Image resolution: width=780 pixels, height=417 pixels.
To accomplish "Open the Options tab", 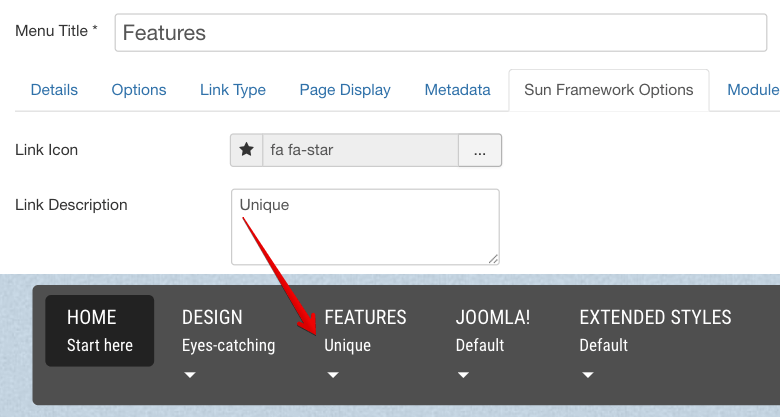I will (139, 90).
